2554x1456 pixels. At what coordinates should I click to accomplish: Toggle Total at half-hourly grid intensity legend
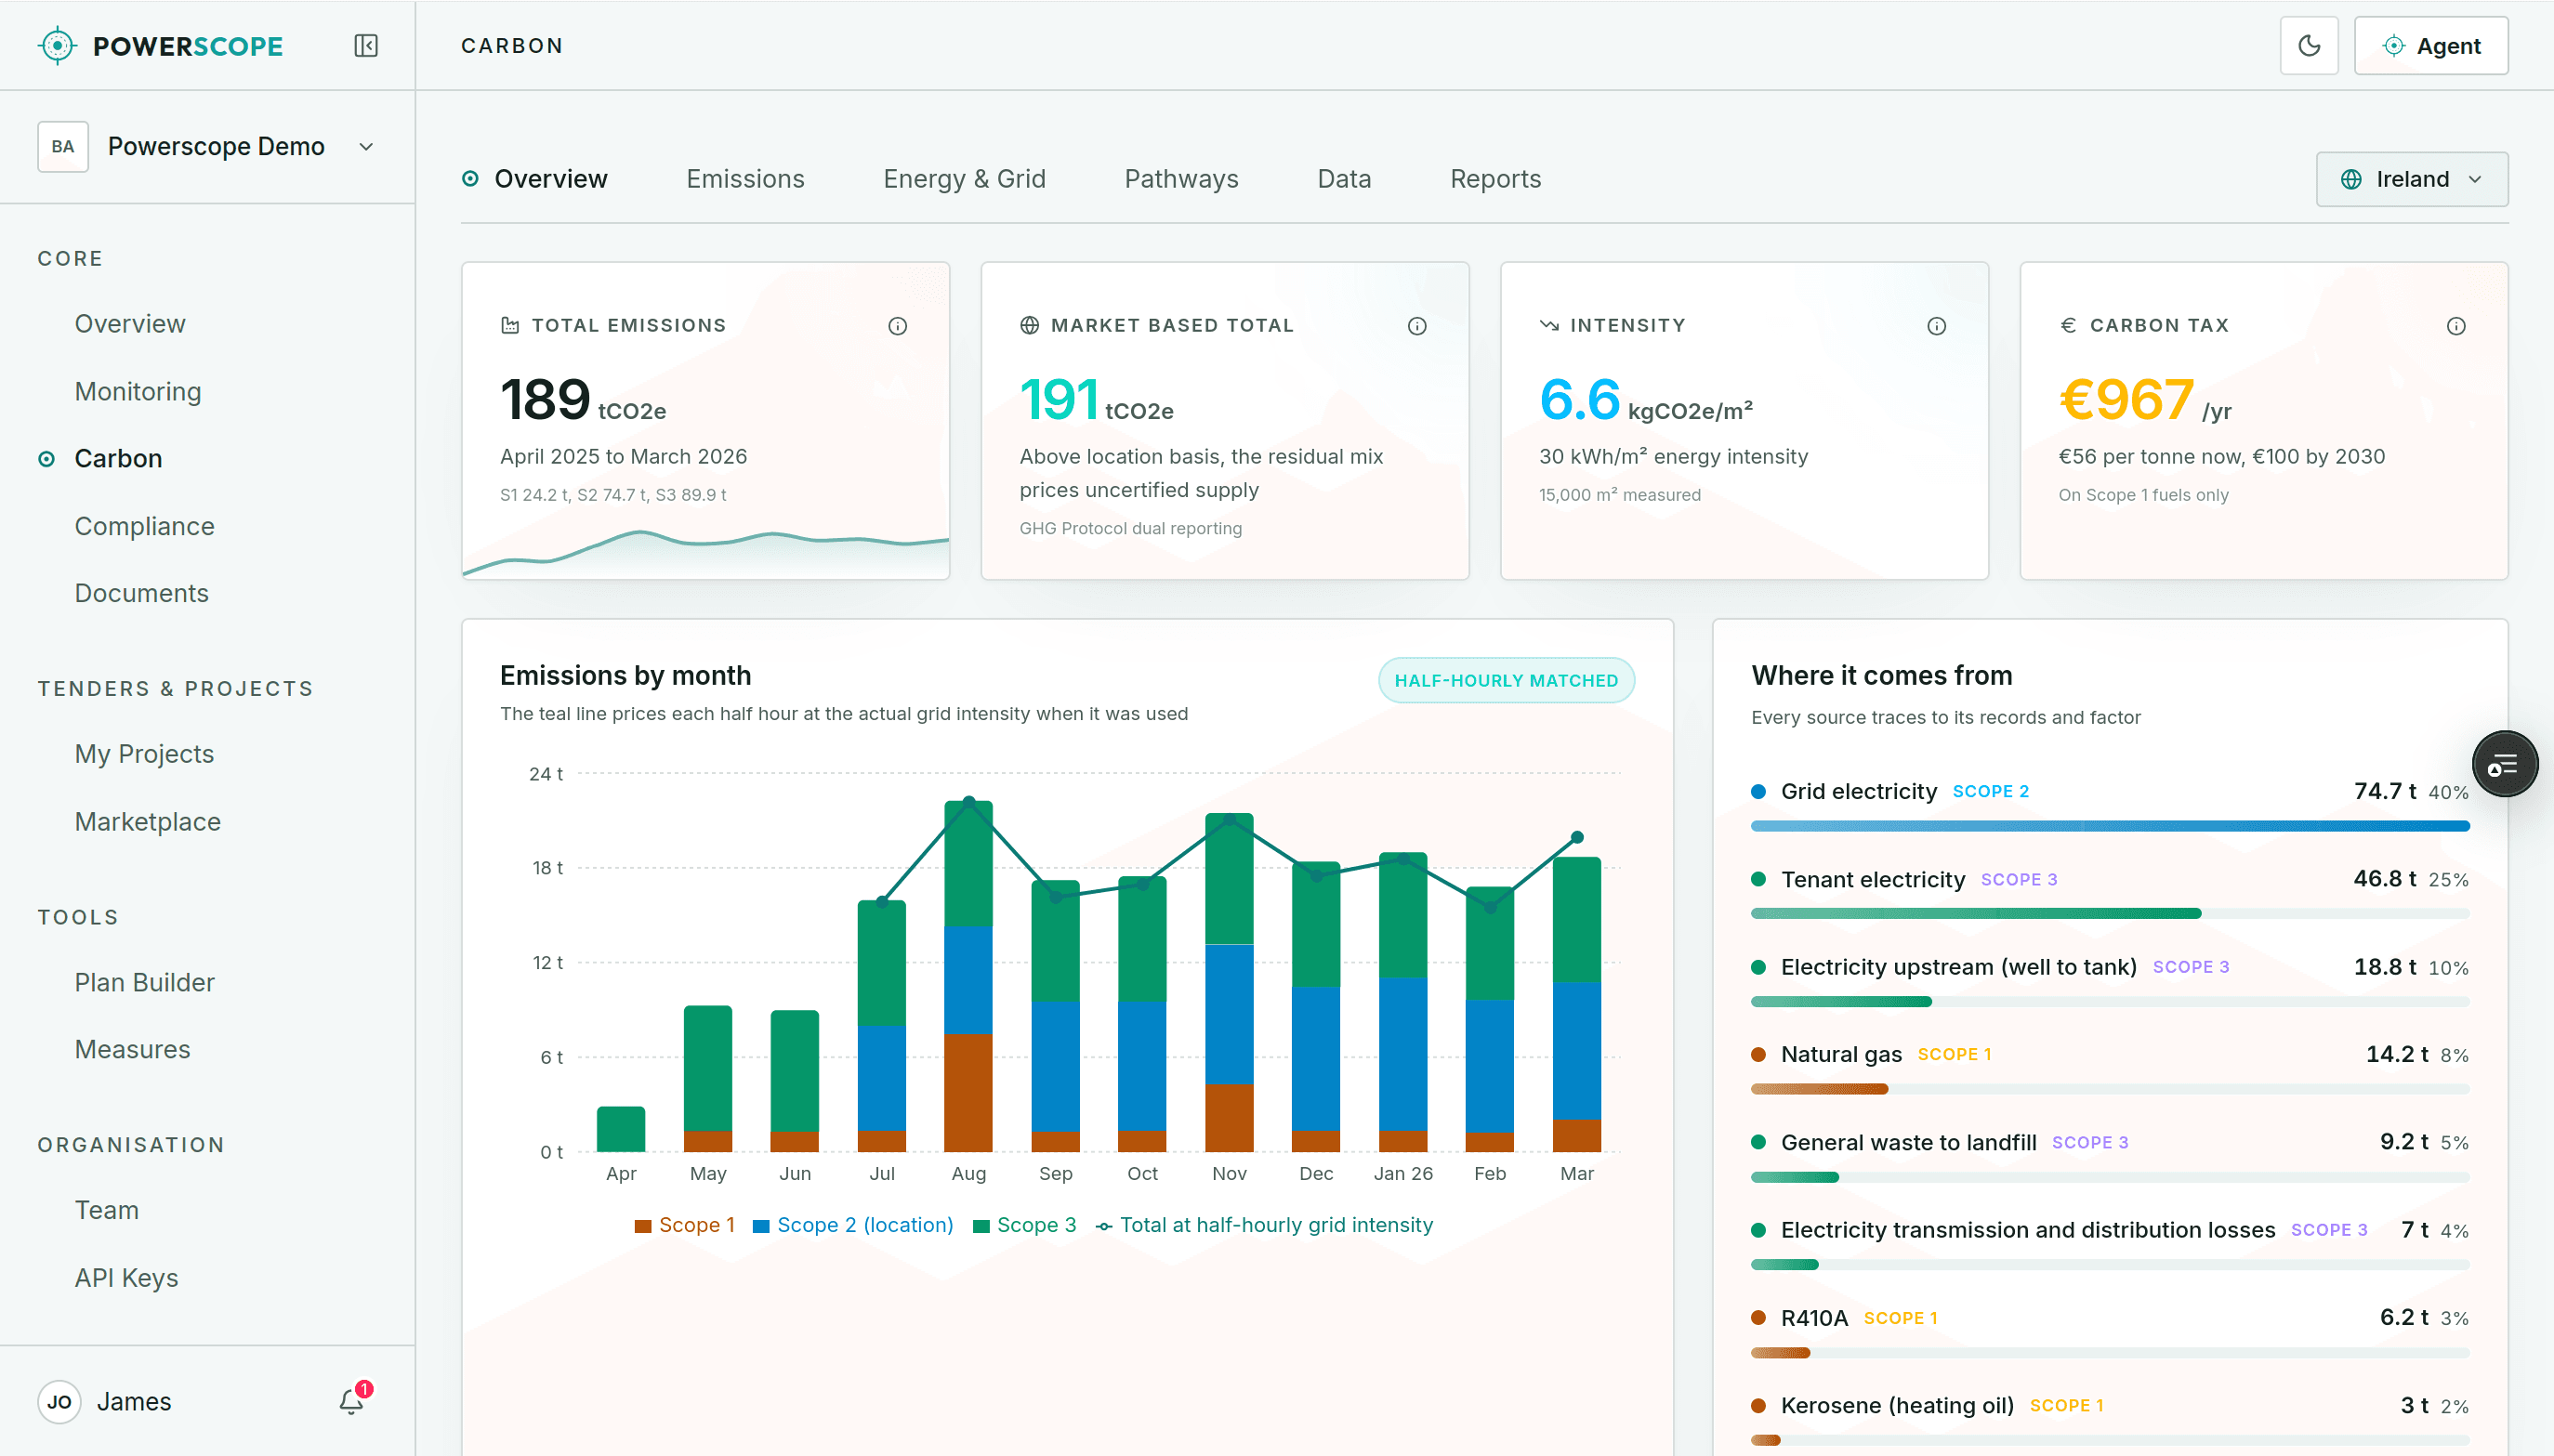pyautogui.click(x=1265, y=1225)
